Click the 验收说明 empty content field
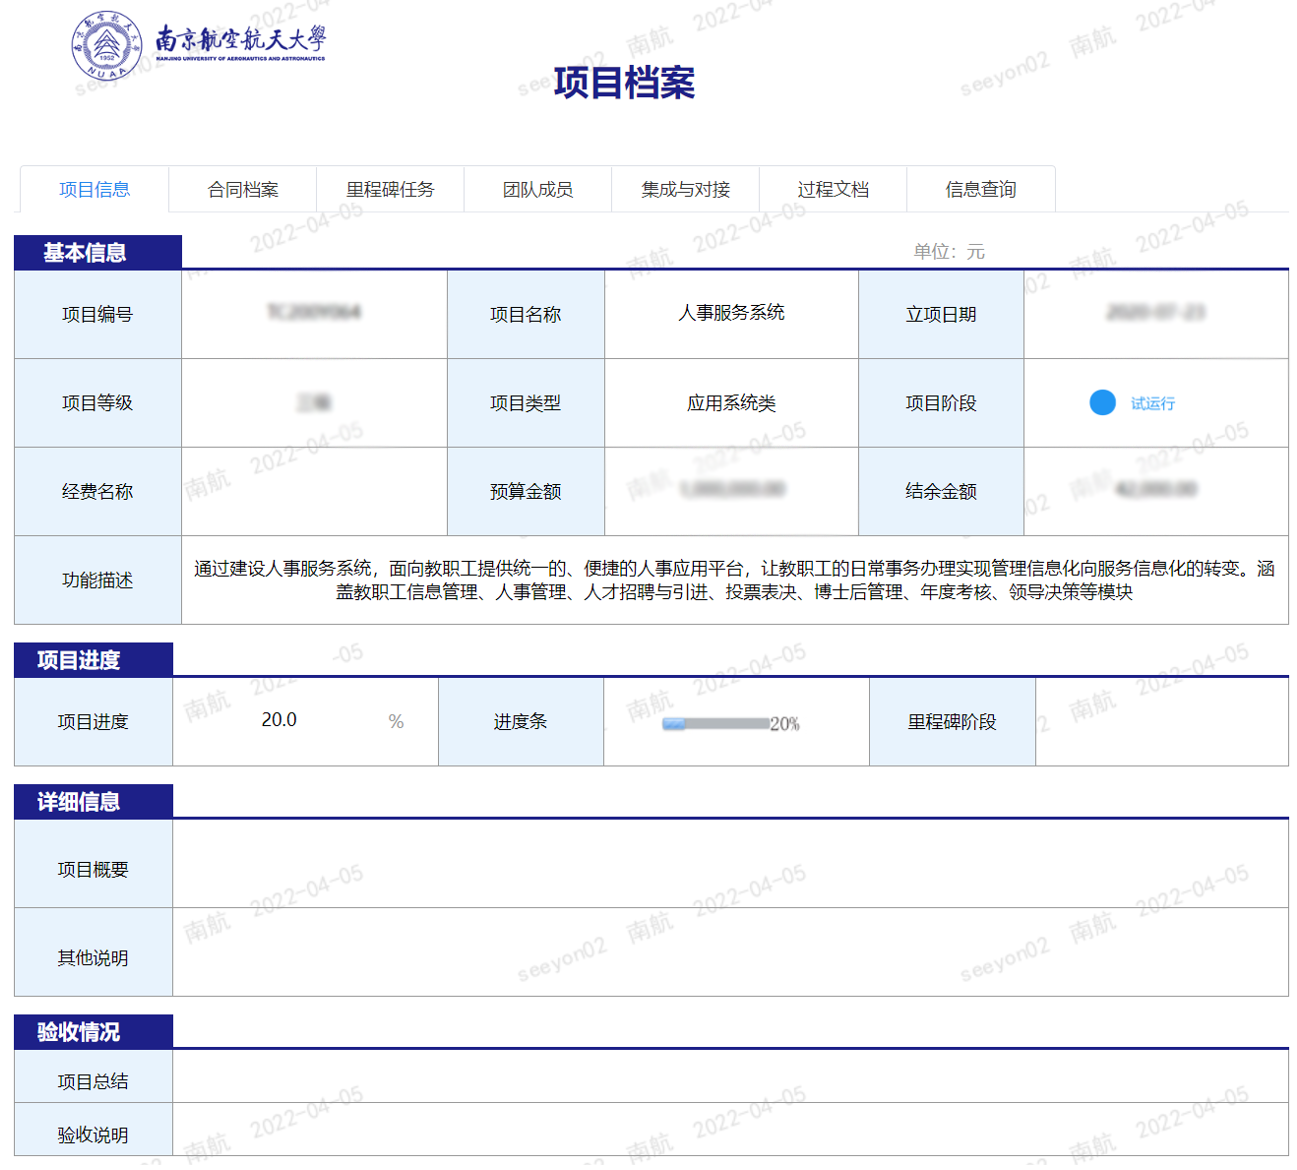This screenshot has width=1297, height=1170. 730,1130
